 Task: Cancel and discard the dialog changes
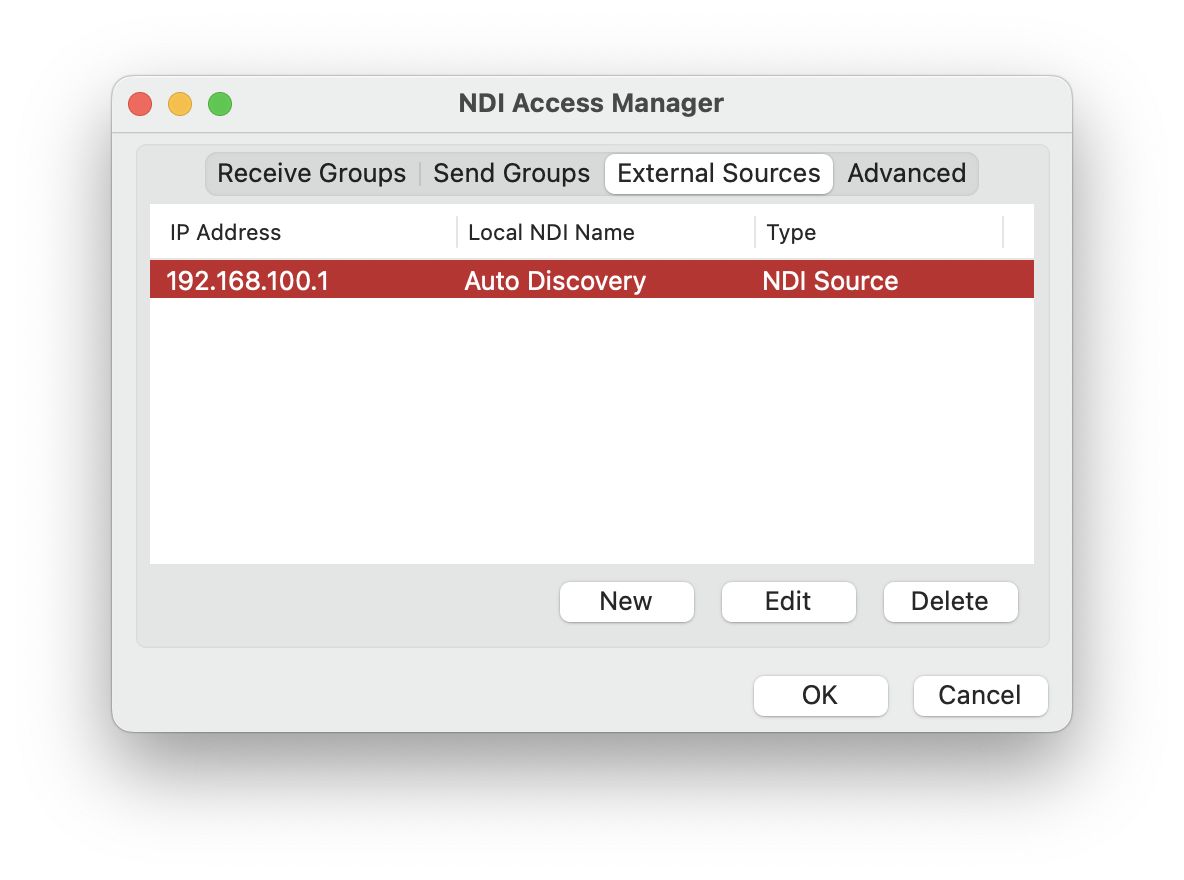[x=979, y=695]
